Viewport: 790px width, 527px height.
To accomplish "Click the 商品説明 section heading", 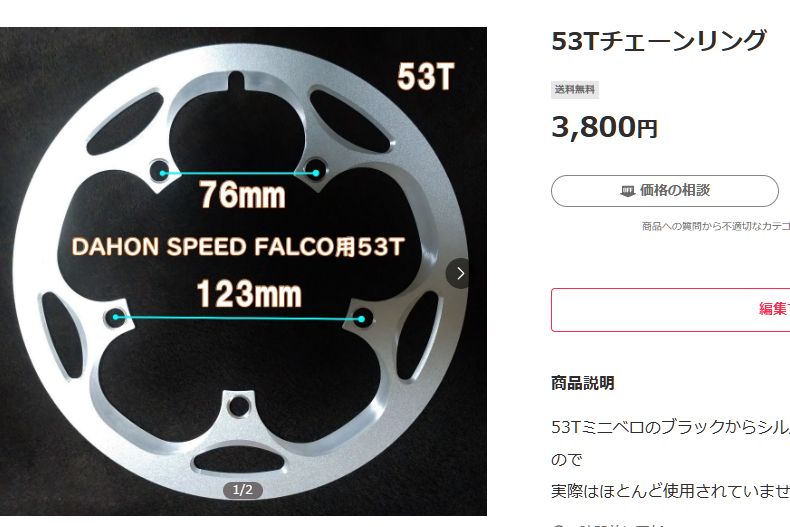I will 582,383.
